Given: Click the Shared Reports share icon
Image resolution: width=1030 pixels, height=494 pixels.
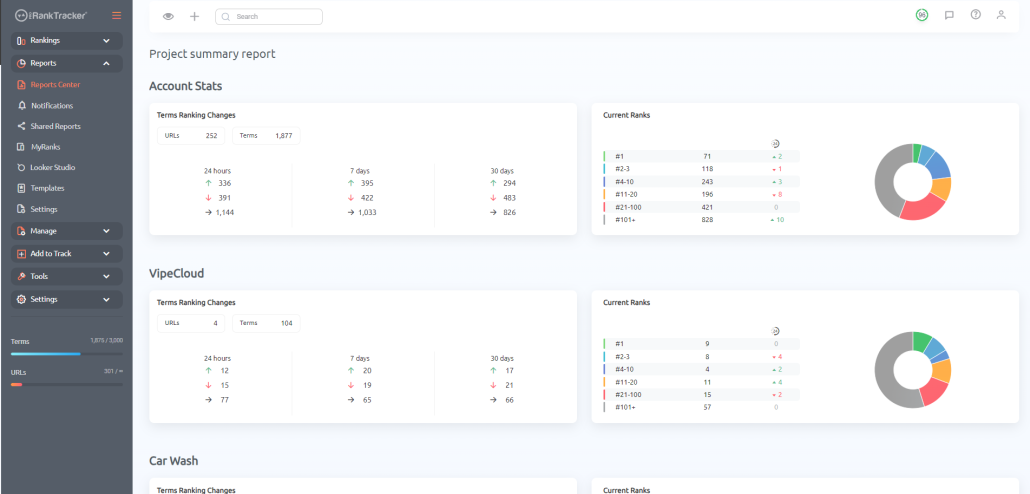Looking at the screenshot, I should [x=22, y=126].
